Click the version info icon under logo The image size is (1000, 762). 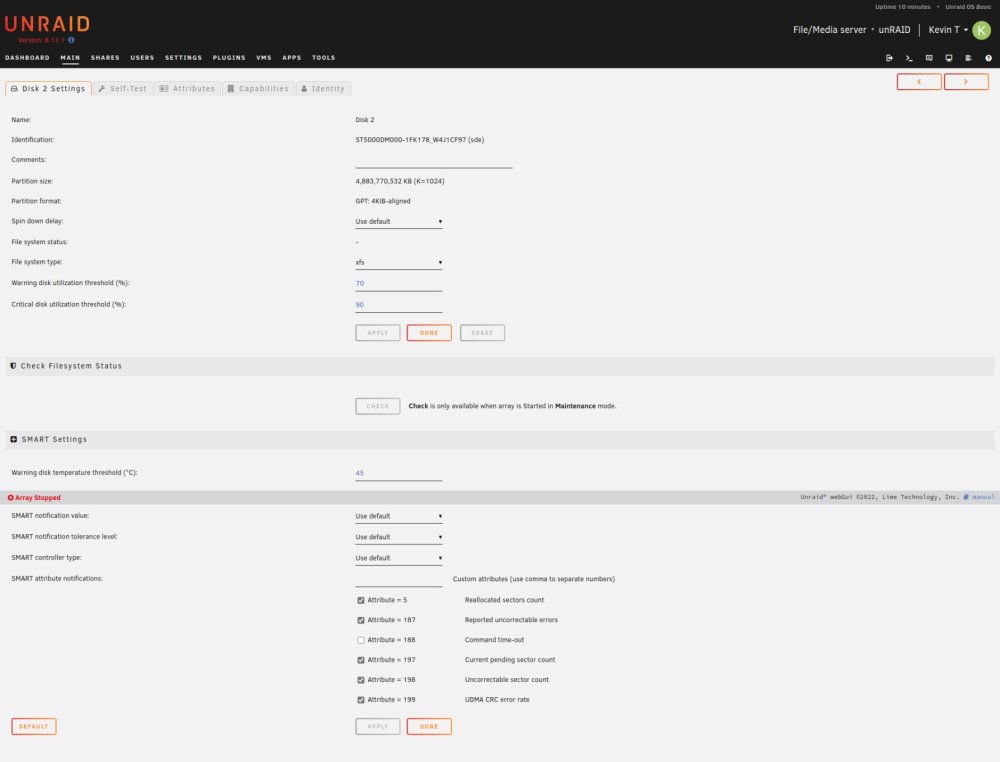coord(71,40)
